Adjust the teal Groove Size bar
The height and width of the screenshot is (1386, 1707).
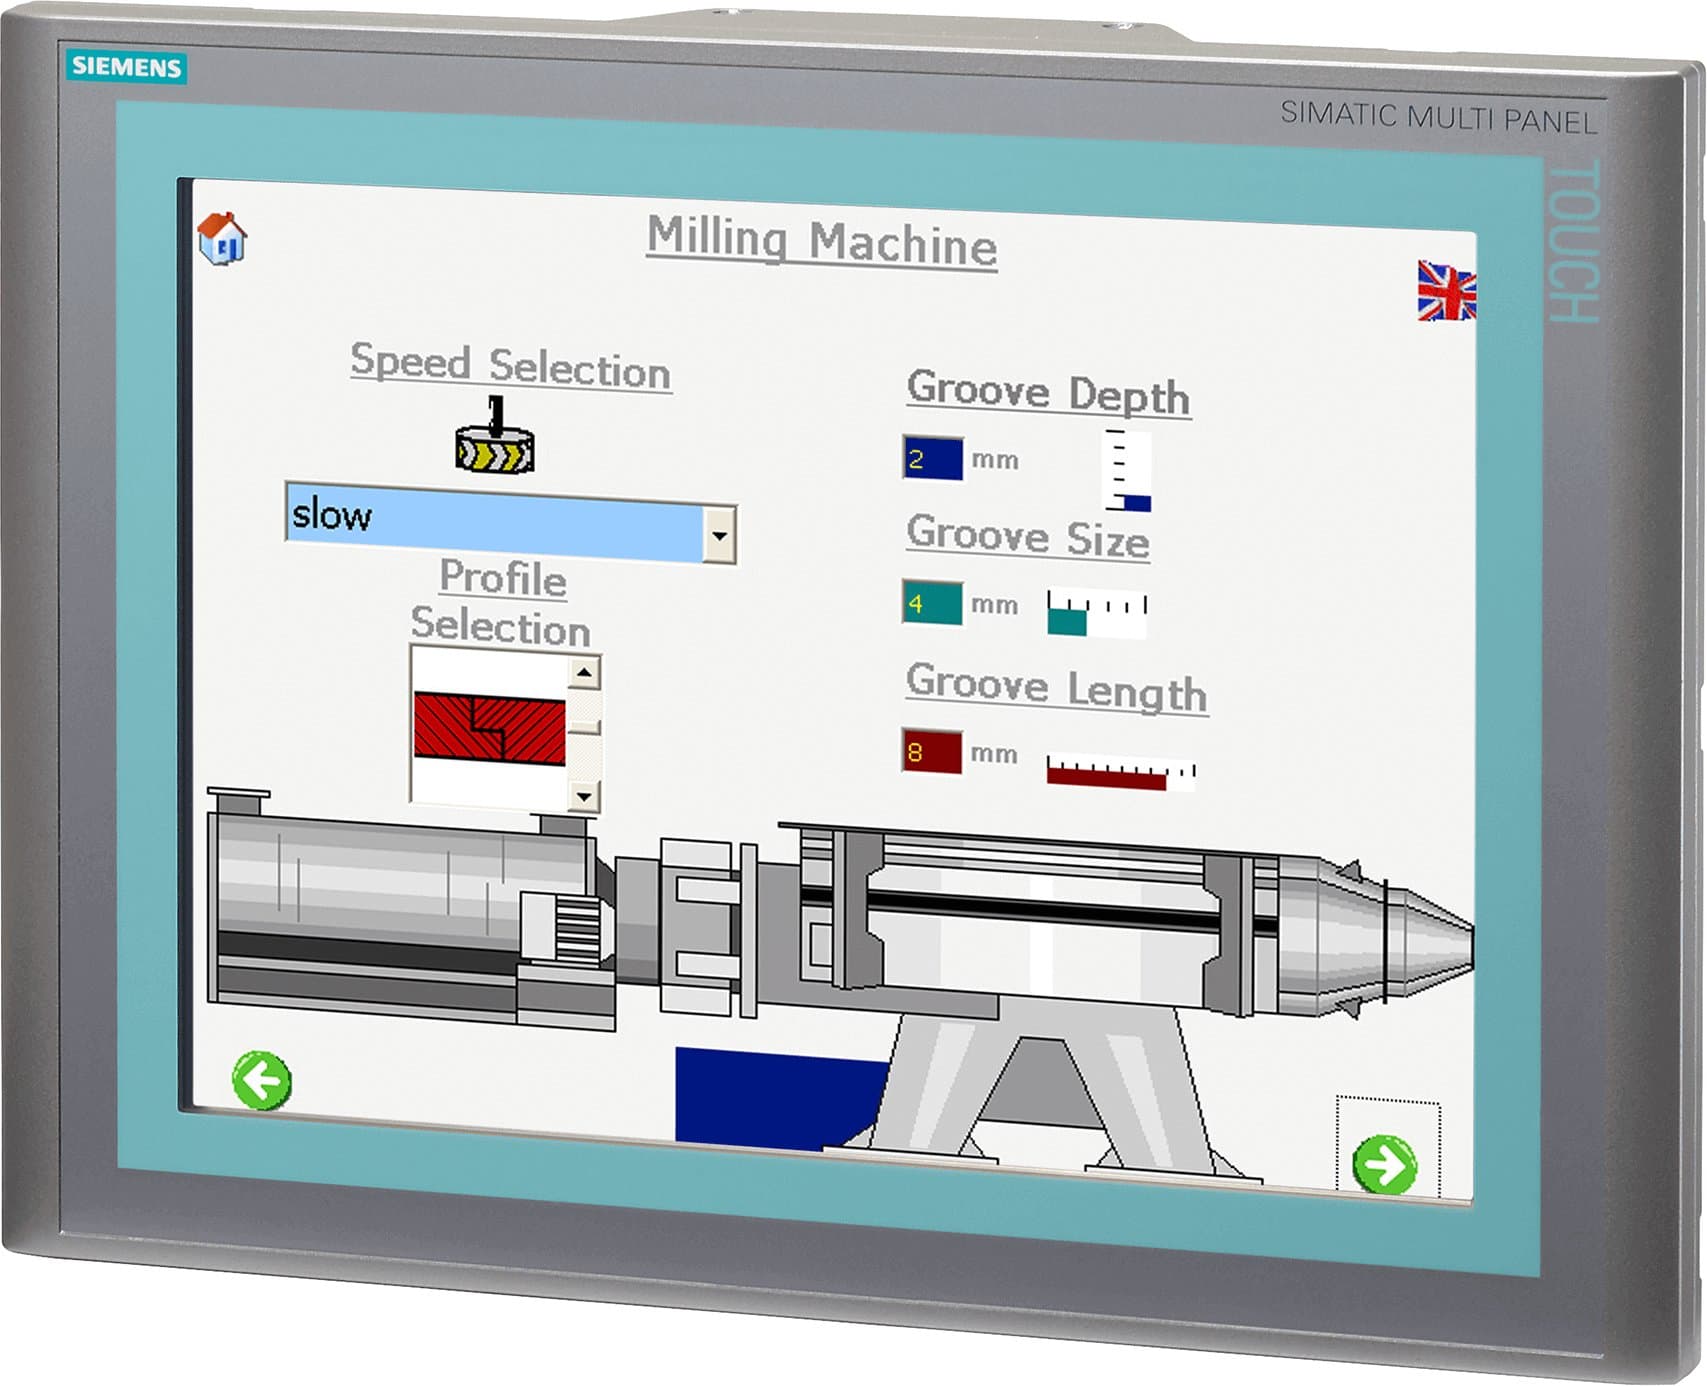1097,613
